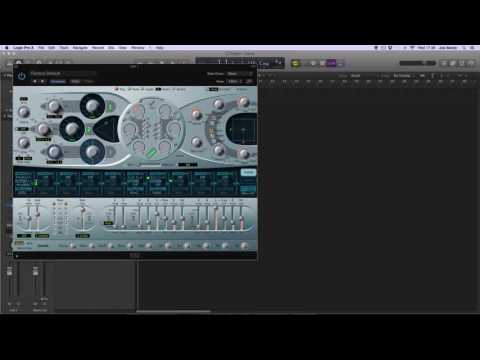Click the last macro knob in bottom row
The image size is (480, 360).
coord(244,246)
